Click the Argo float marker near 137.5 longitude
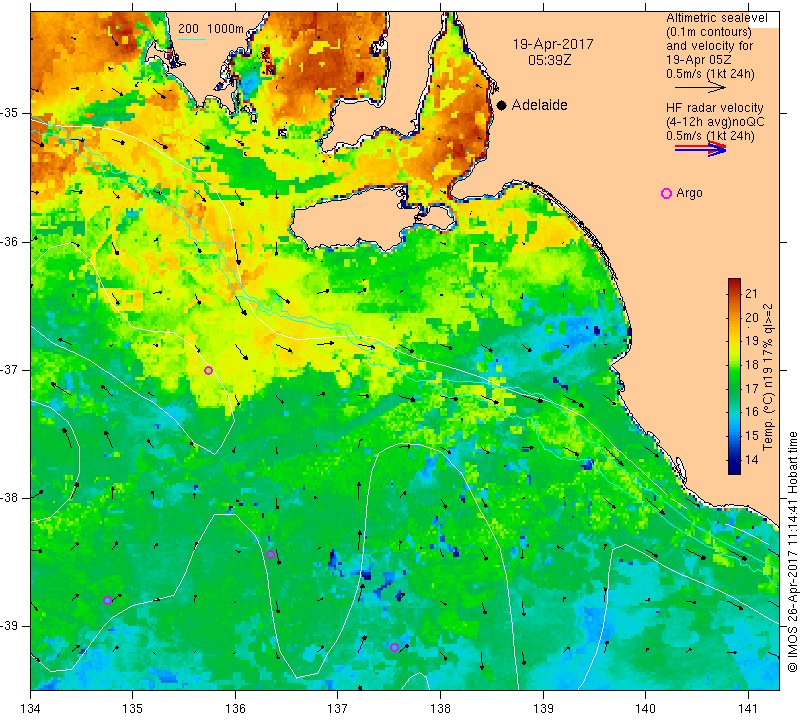Image resolution: width=800 pixels, height=720 pixels. tap(394, 648)
